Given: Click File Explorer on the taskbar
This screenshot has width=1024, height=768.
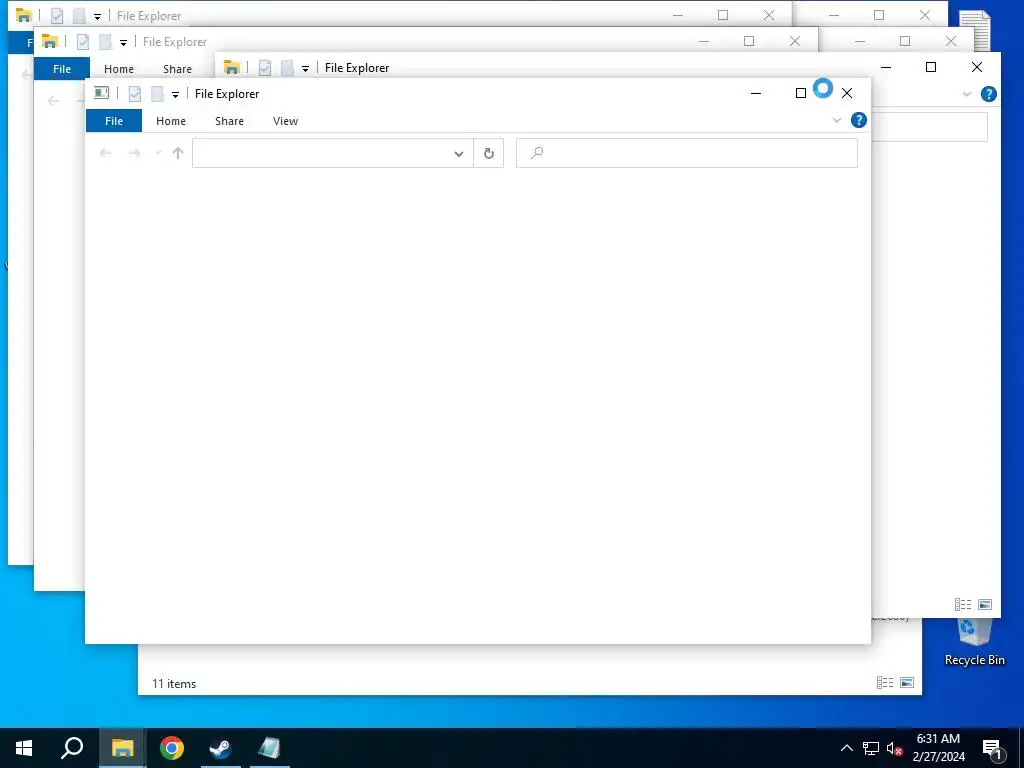Looking at the screenshot, I should tap(122, 748).
